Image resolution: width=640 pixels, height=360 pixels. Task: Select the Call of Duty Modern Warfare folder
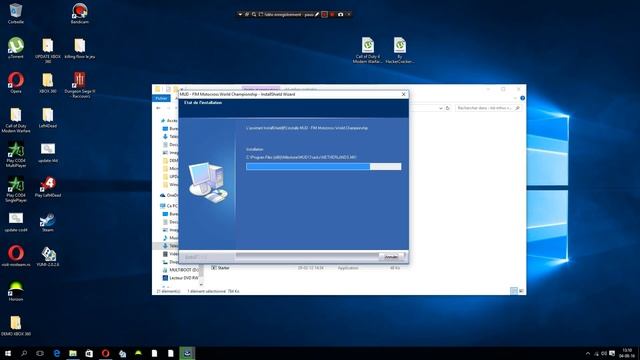16,120
